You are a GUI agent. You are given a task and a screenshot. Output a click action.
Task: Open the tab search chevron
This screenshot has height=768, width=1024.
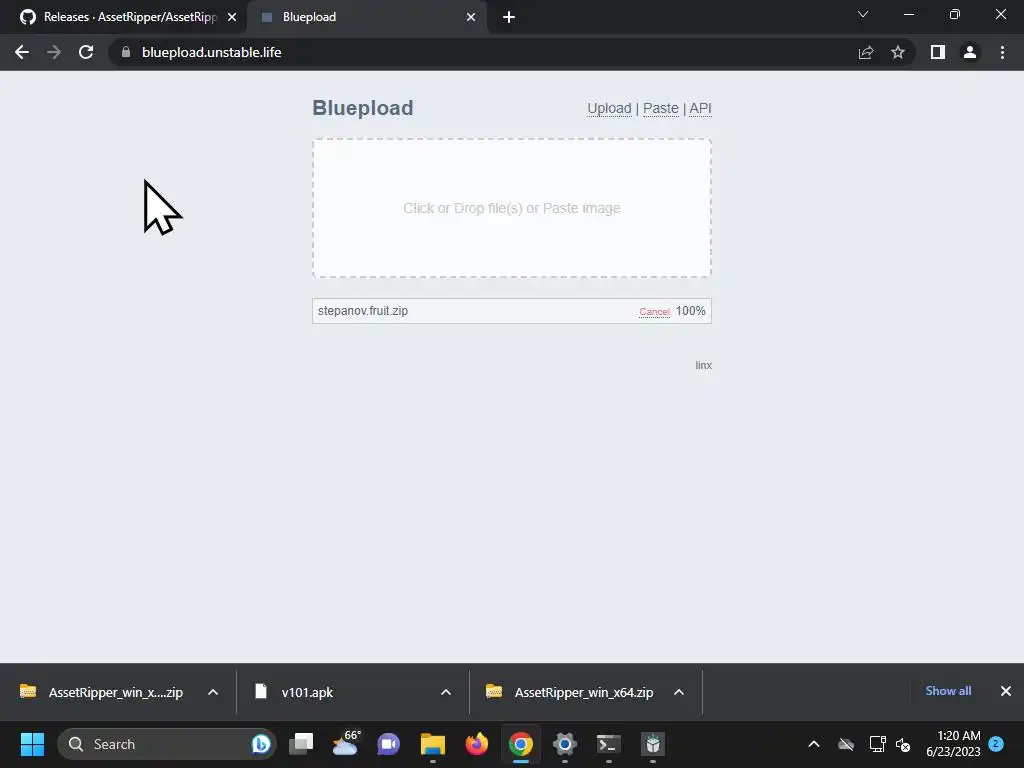[863, 14]
